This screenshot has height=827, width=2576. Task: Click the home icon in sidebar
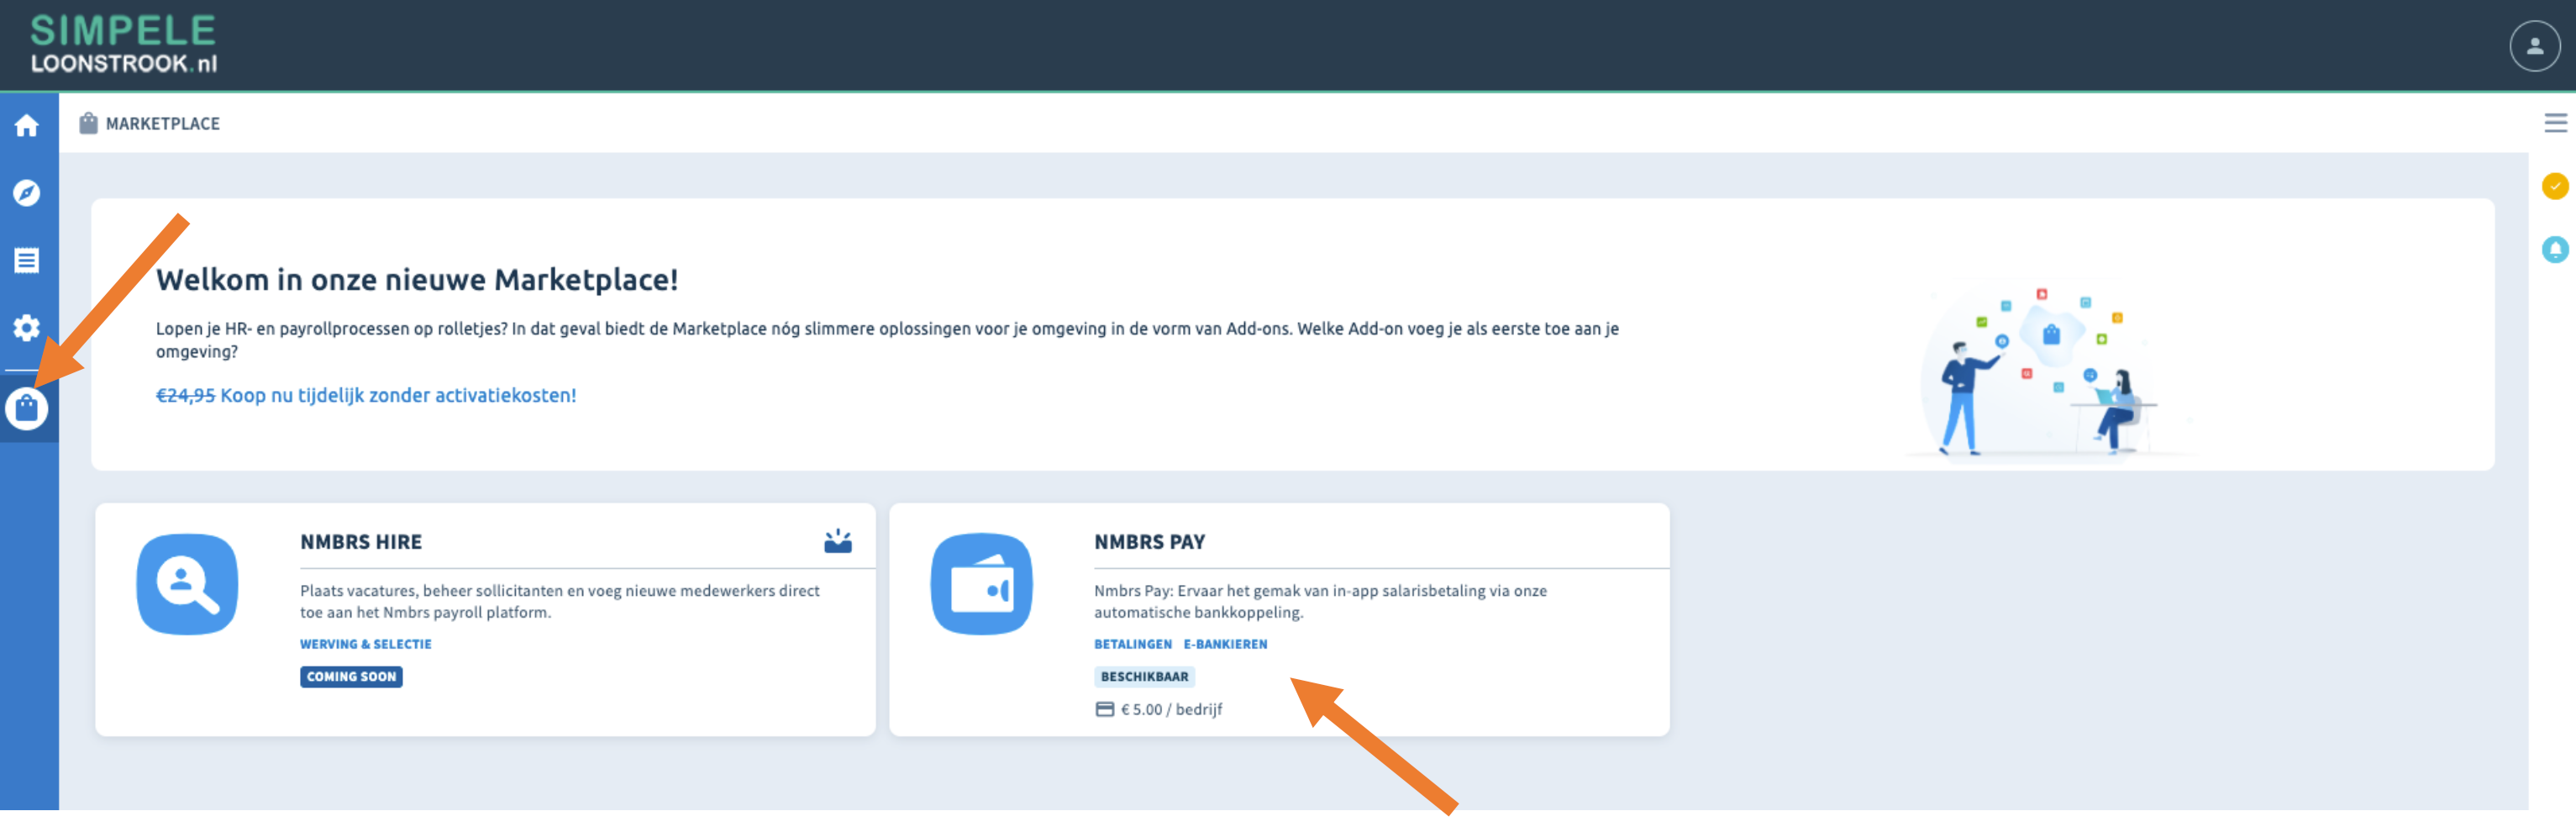27,126
